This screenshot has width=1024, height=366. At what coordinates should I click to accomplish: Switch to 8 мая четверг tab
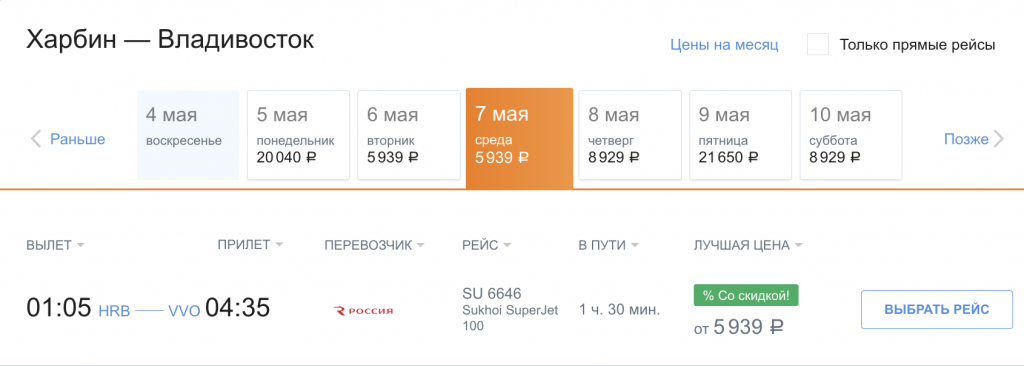(630, 135)
